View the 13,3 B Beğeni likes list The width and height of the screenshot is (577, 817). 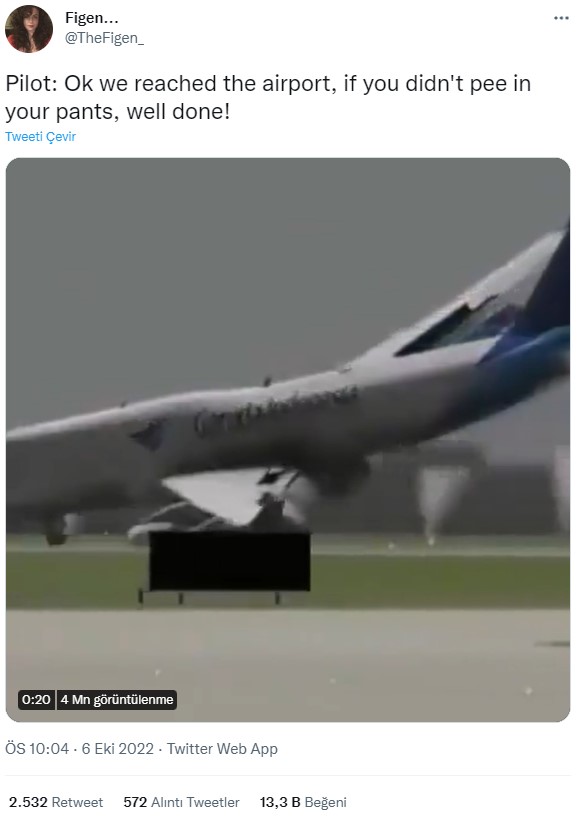point(303,802)
